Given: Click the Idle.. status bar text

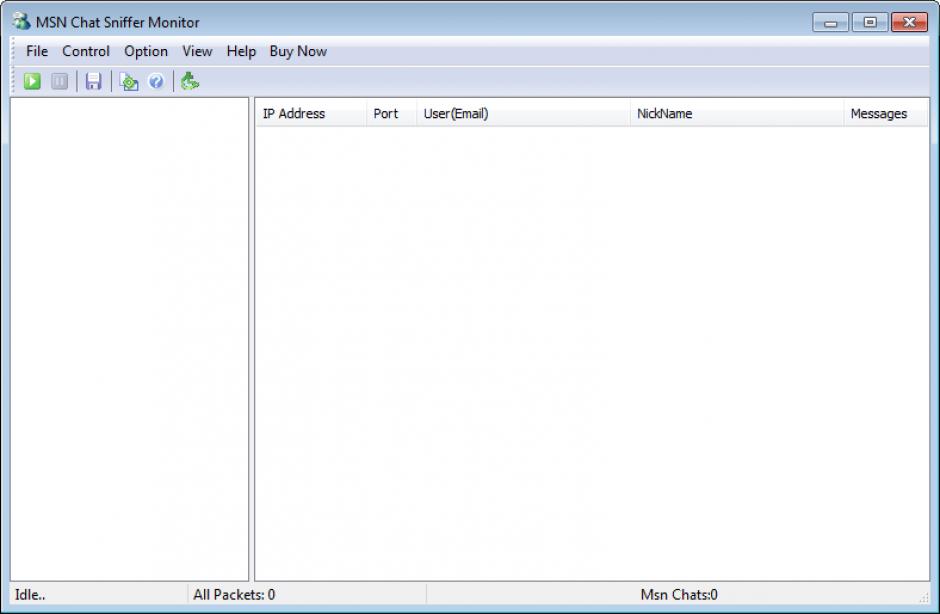Looking at the screenshot, I should pos(30,595).
